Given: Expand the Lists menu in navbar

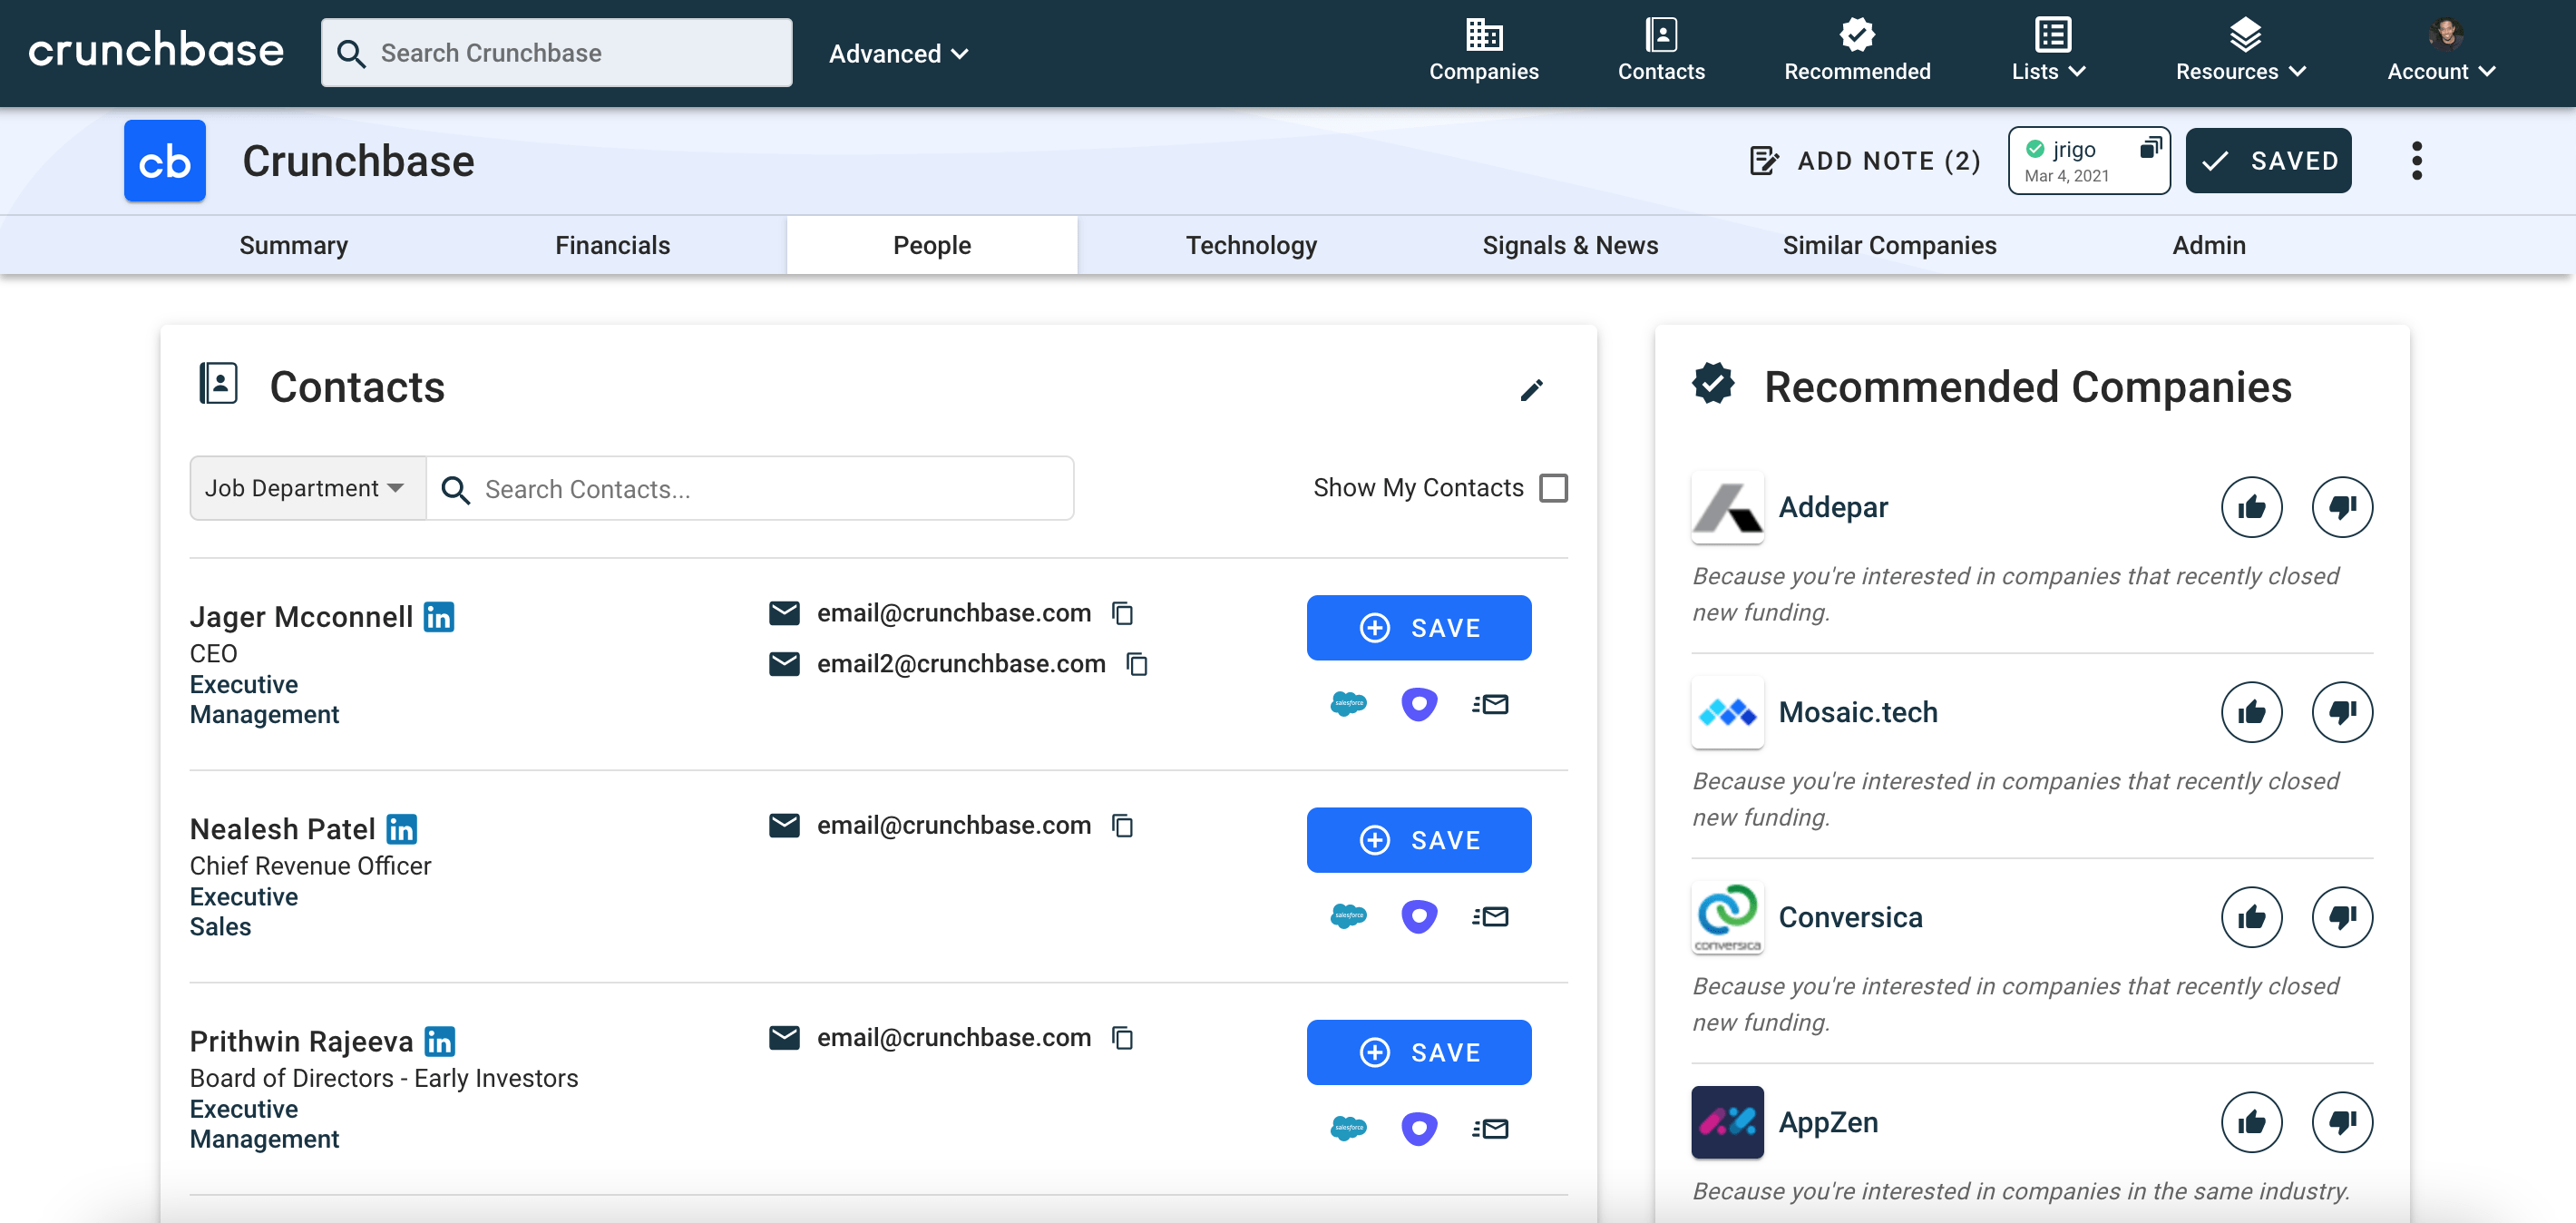Looking at the screenshot, I should [x=2047, y=52].
